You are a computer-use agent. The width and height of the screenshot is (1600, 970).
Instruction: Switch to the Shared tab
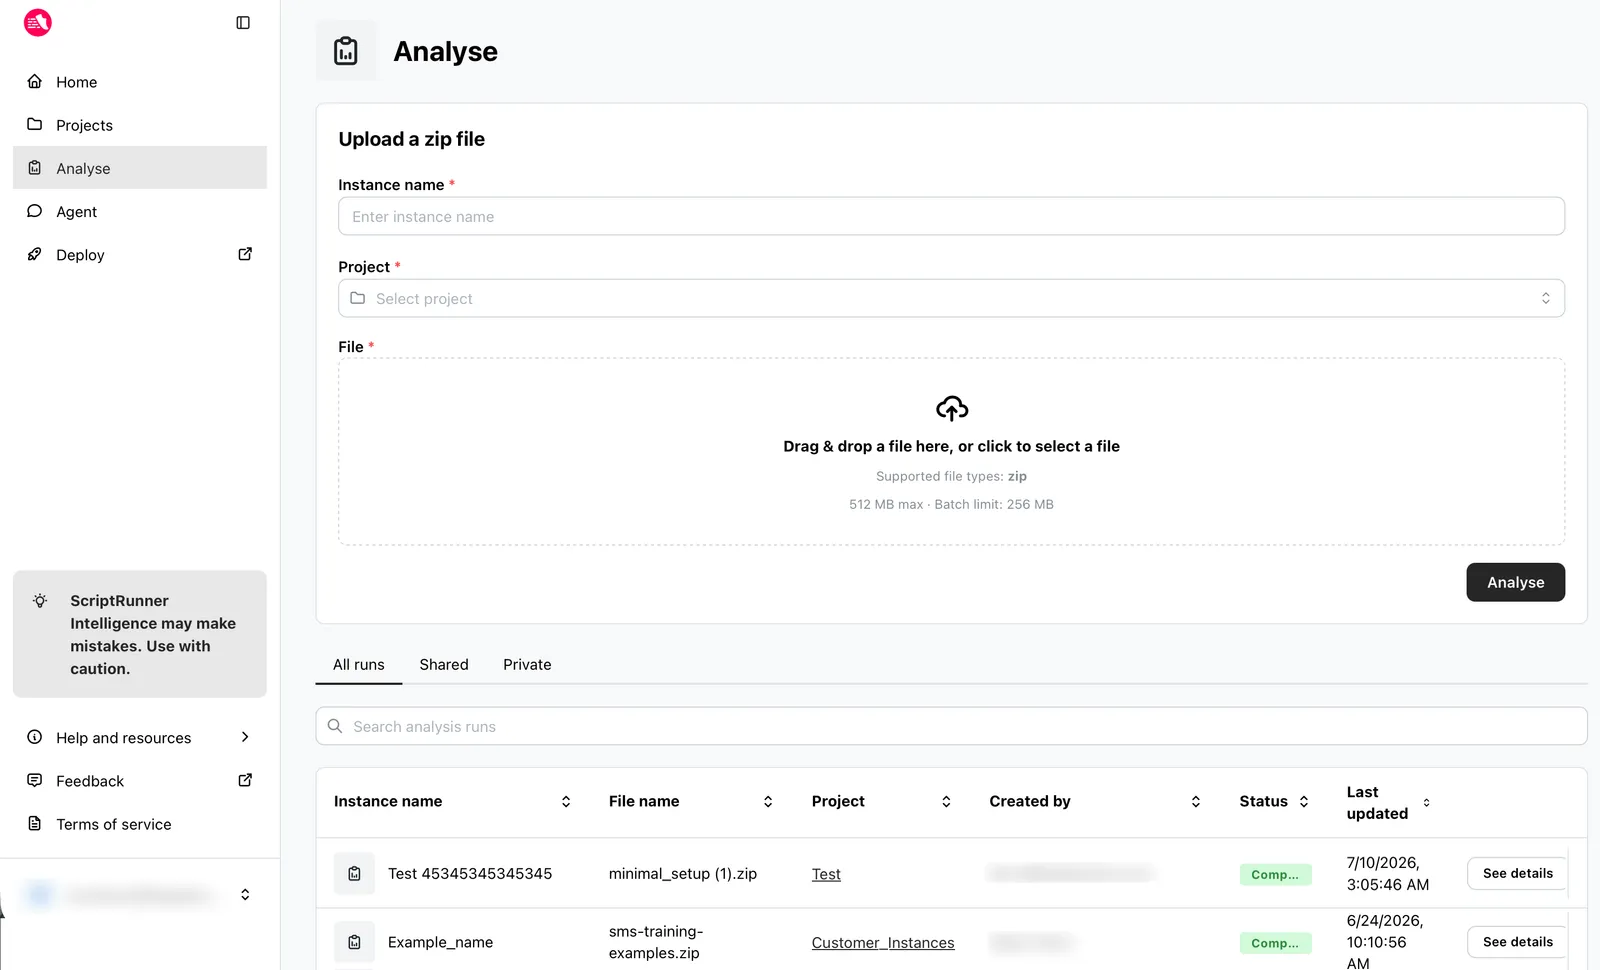[x=444, y=665]
